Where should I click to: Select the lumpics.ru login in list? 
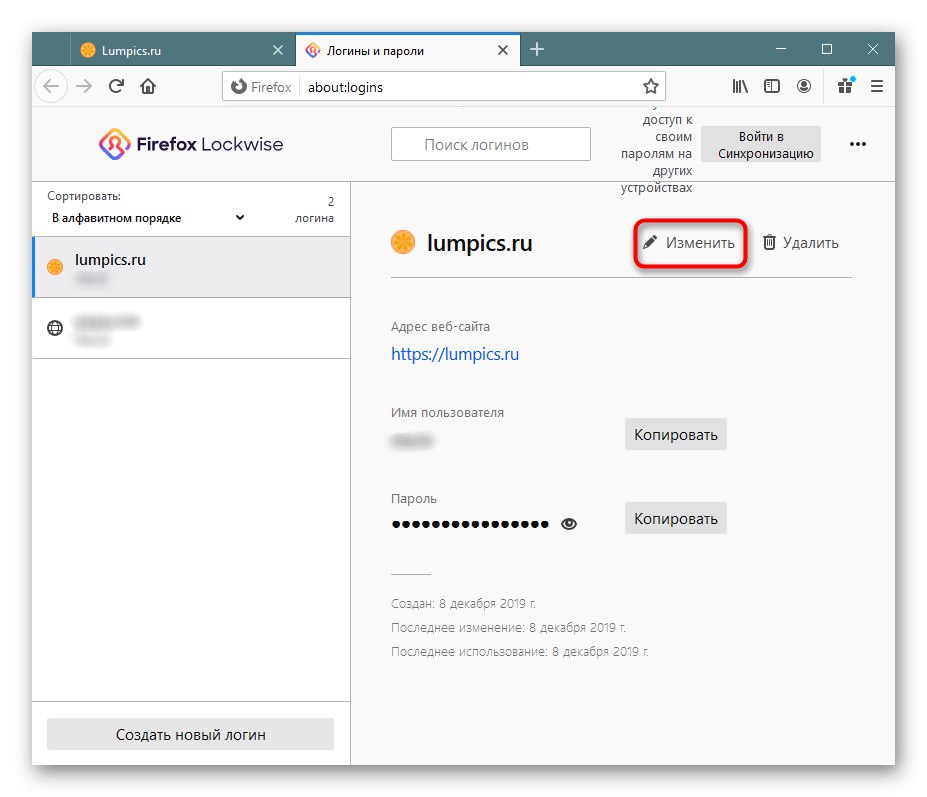(x=192, y=267)
